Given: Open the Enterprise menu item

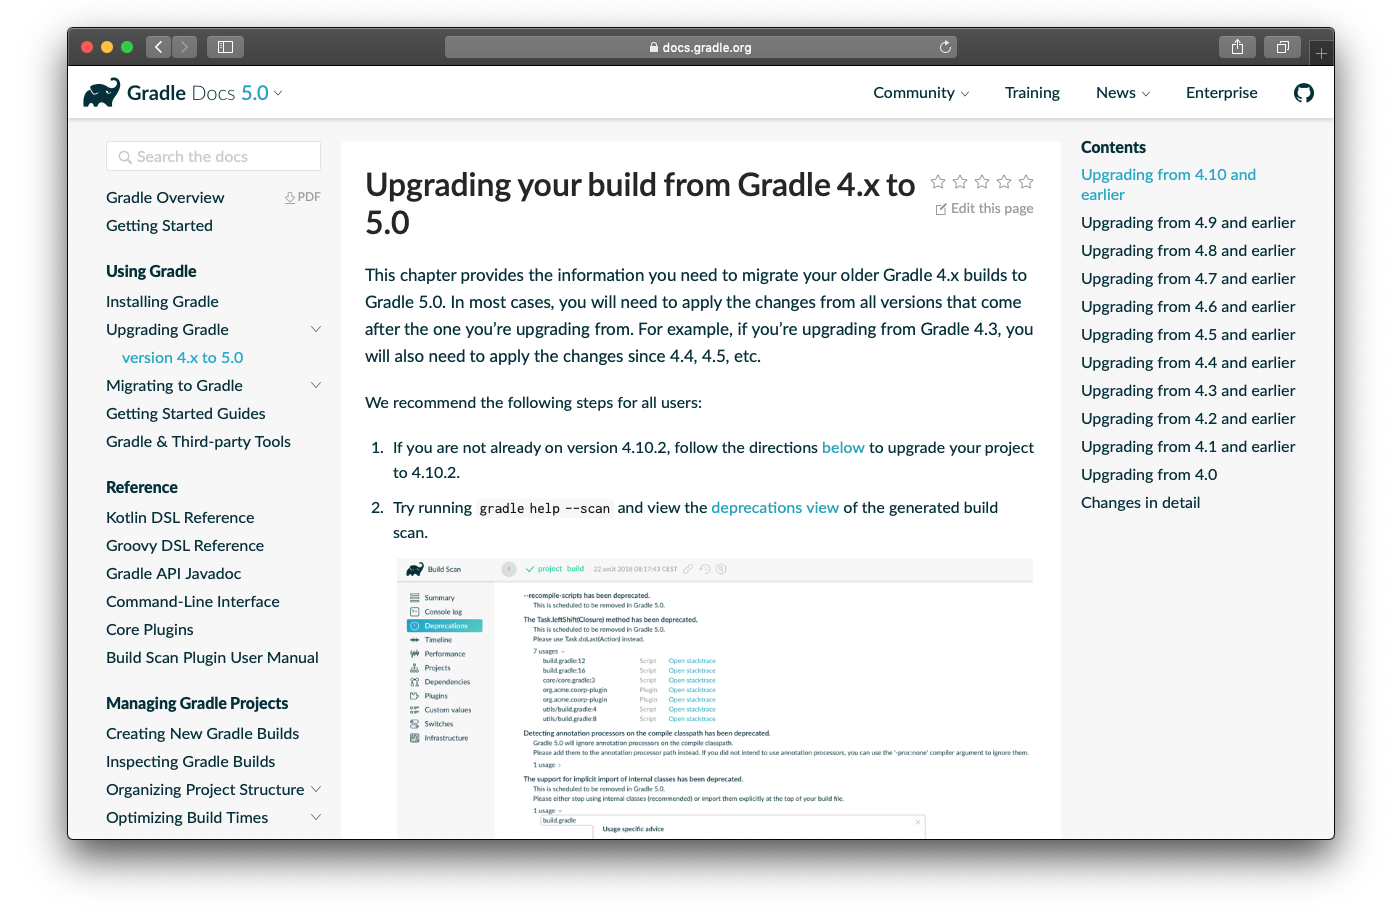Looking at the screenshot, I should pos(1221,93).
